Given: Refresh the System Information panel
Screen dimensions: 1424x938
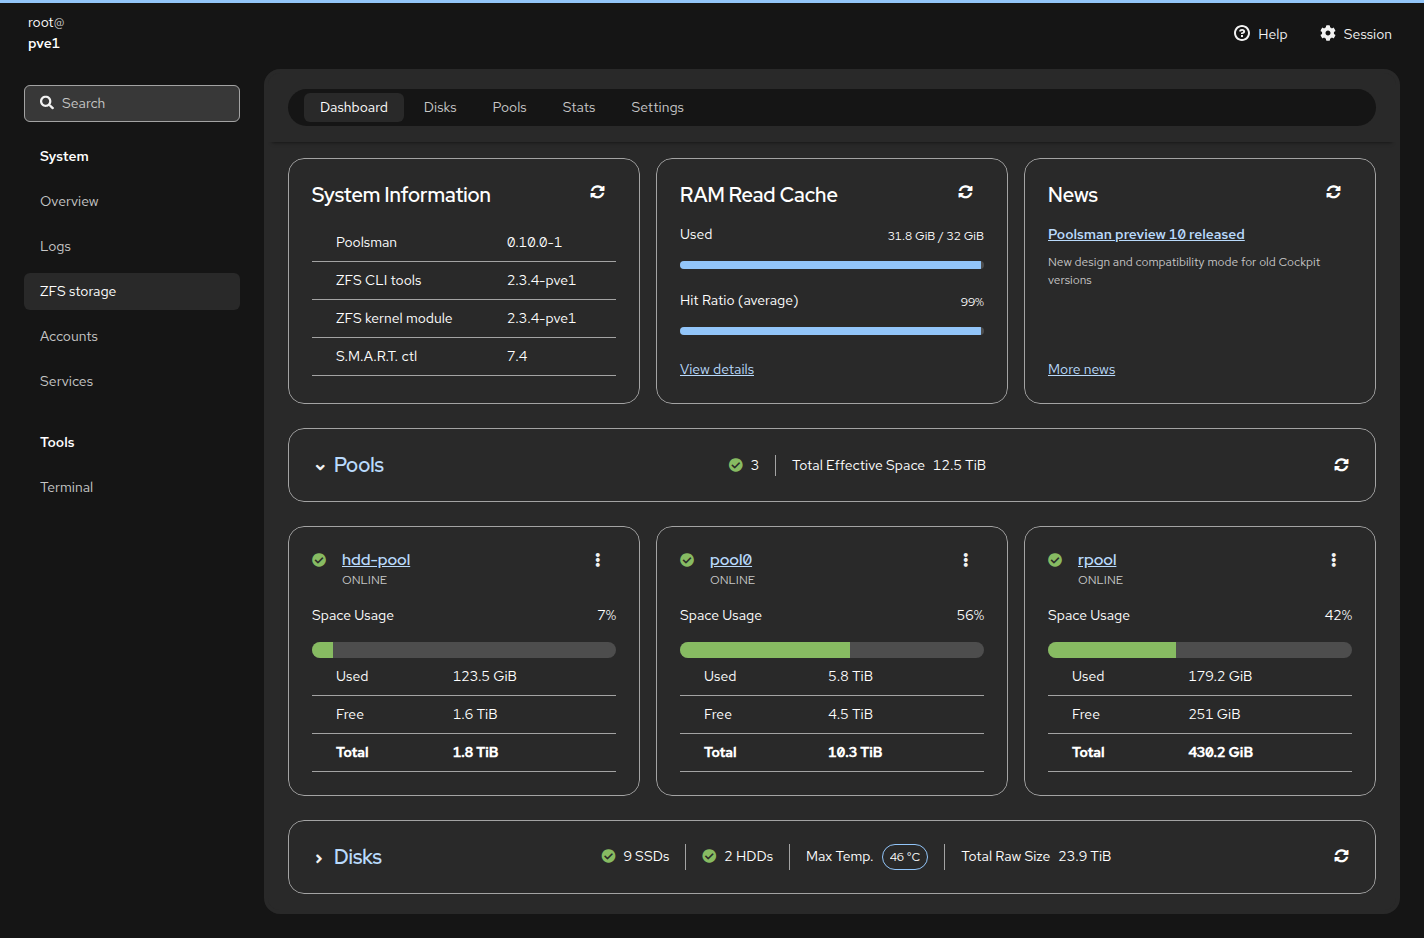Looking at the screenshot, I should click(x=597, y=192).
